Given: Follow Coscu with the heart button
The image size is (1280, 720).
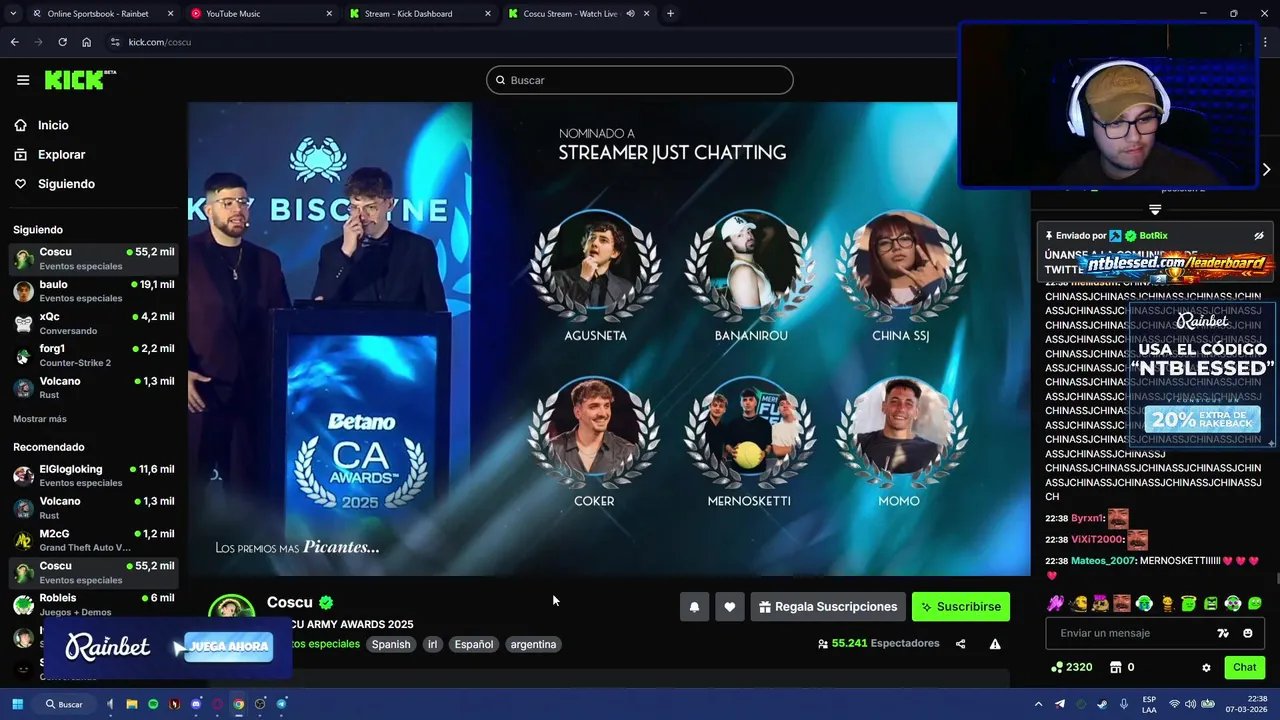Looking at the screenshot, I should click(x=730, y=607).
